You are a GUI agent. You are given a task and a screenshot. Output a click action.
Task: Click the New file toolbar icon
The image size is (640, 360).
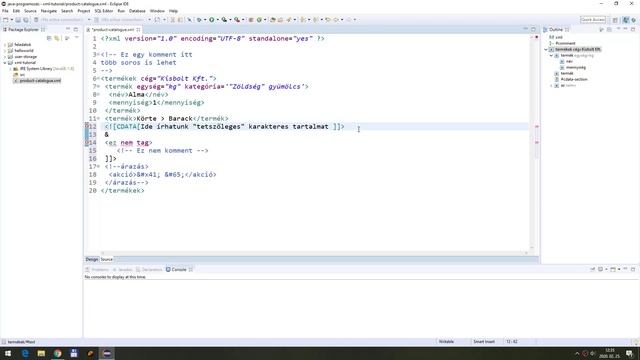5,20
